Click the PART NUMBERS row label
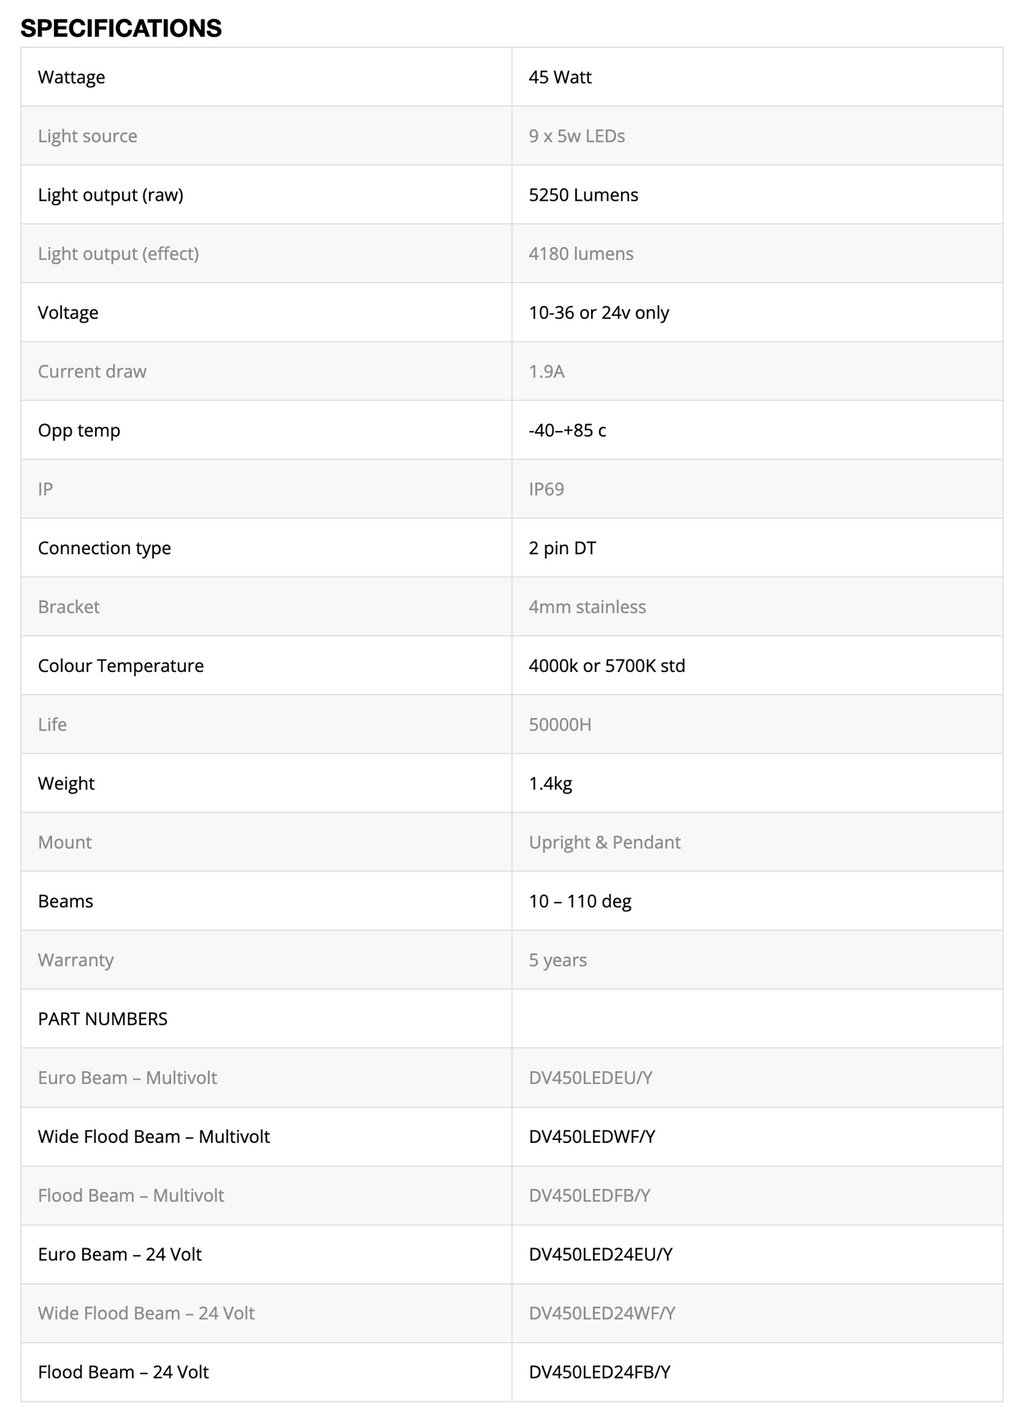This screenshot has height=1420, width=1024. 103,1019
